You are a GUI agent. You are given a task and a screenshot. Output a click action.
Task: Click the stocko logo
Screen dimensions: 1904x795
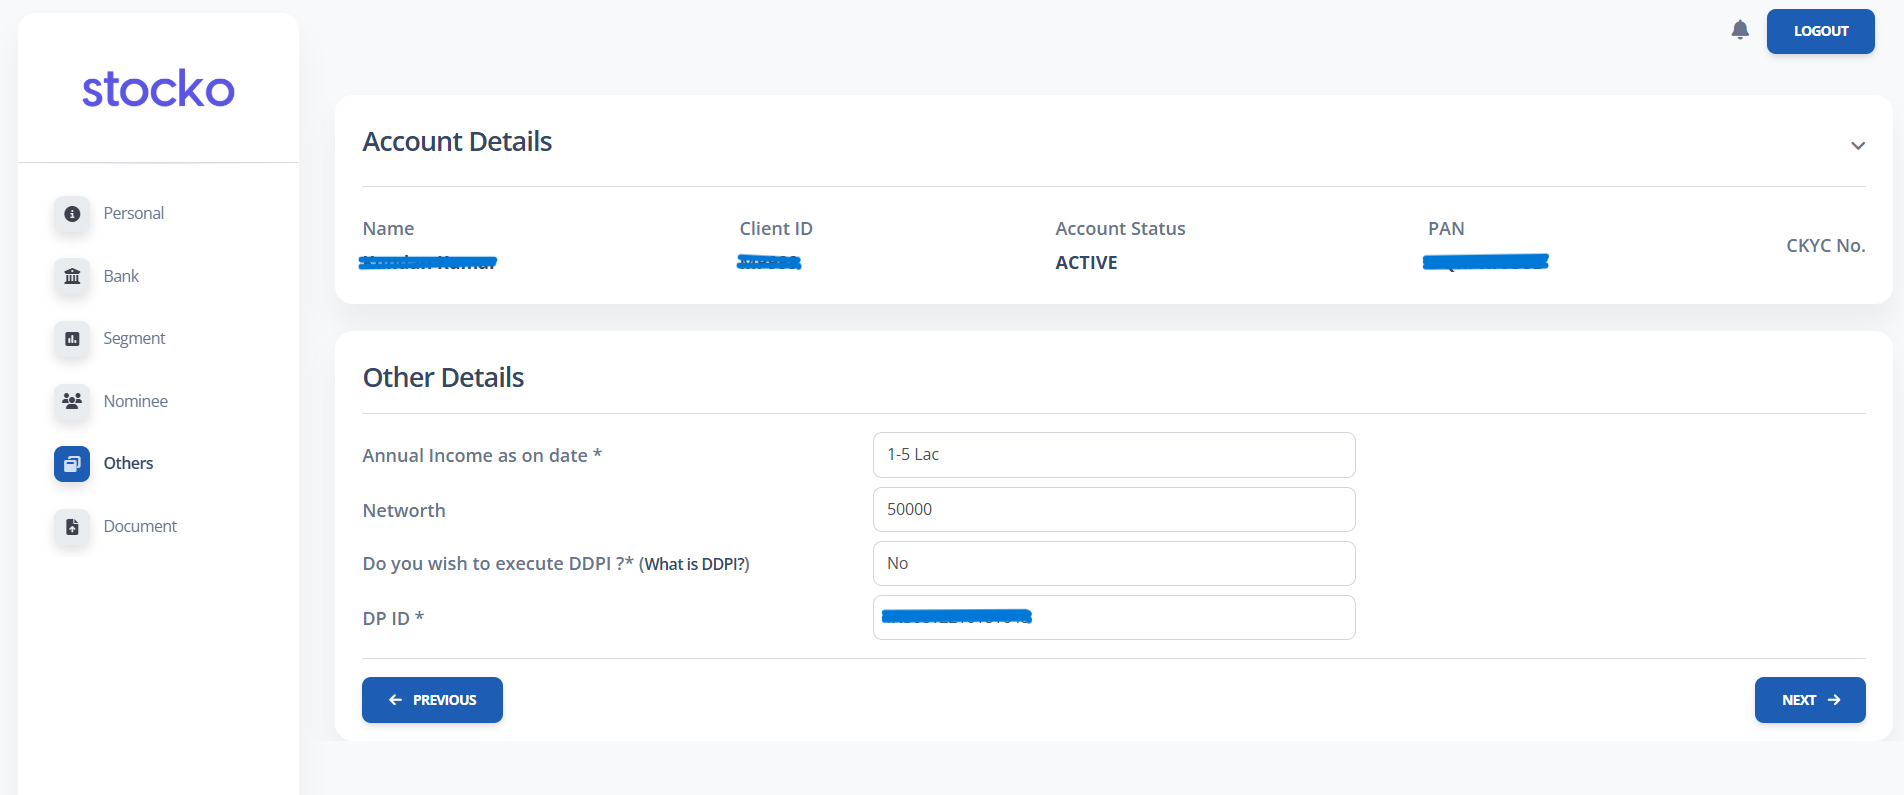pos(158,89)
